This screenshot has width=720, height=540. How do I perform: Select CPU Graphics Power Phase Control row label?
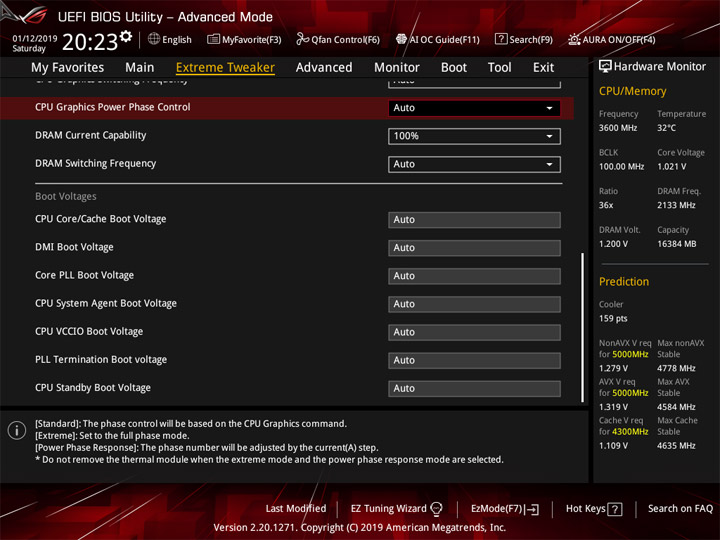point(112,107)
